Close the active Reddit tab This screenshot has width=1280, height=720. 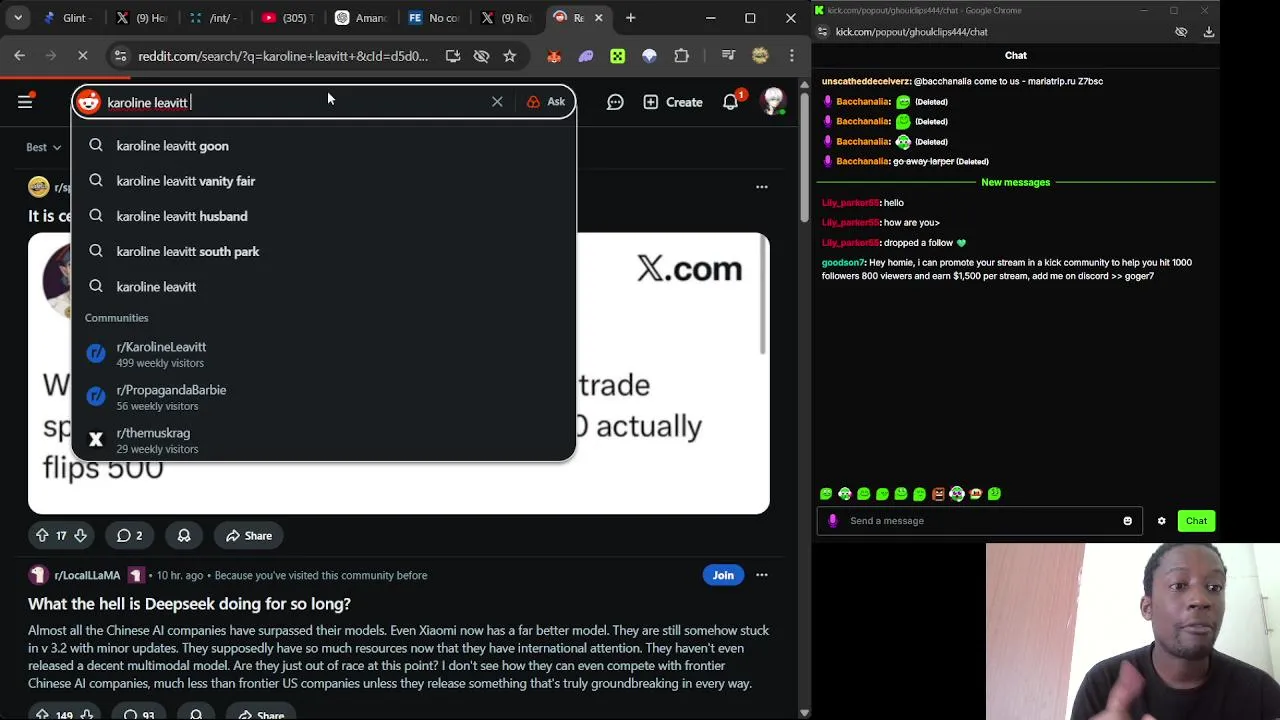(x=599, y=18)
